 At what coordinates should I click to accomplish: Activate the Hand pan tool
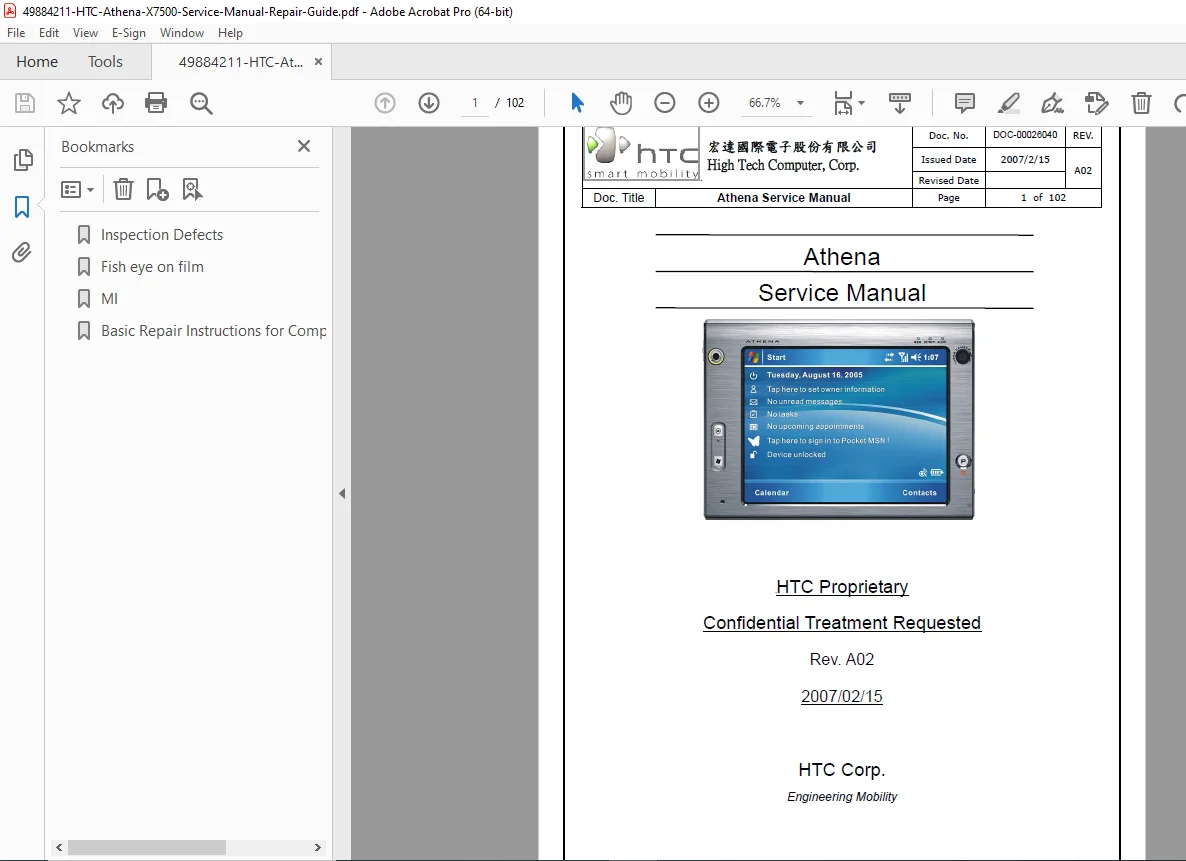pos(621,103)
